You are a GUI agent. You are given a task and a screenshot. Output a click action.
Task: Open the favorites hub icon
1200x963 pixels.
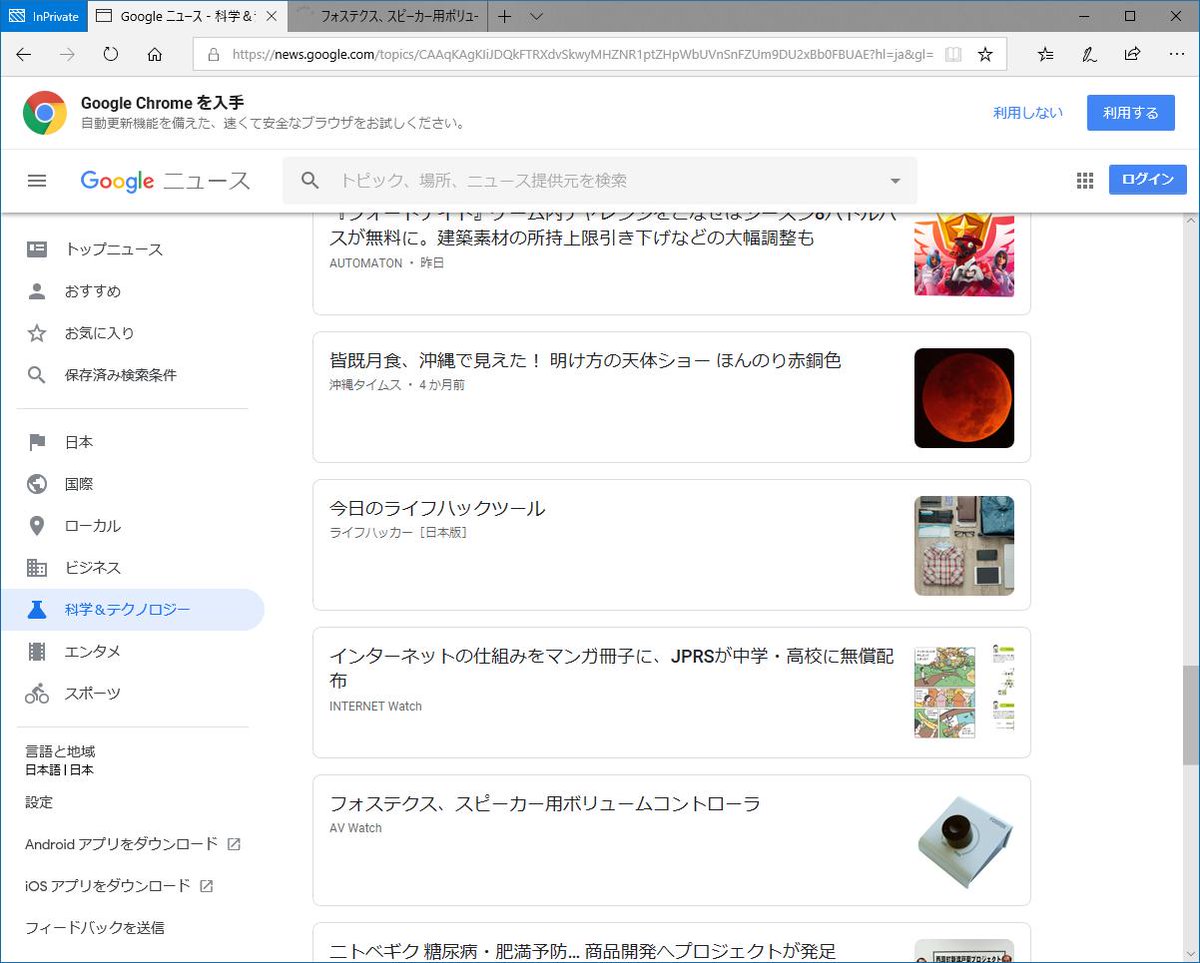pos(1045,54)
